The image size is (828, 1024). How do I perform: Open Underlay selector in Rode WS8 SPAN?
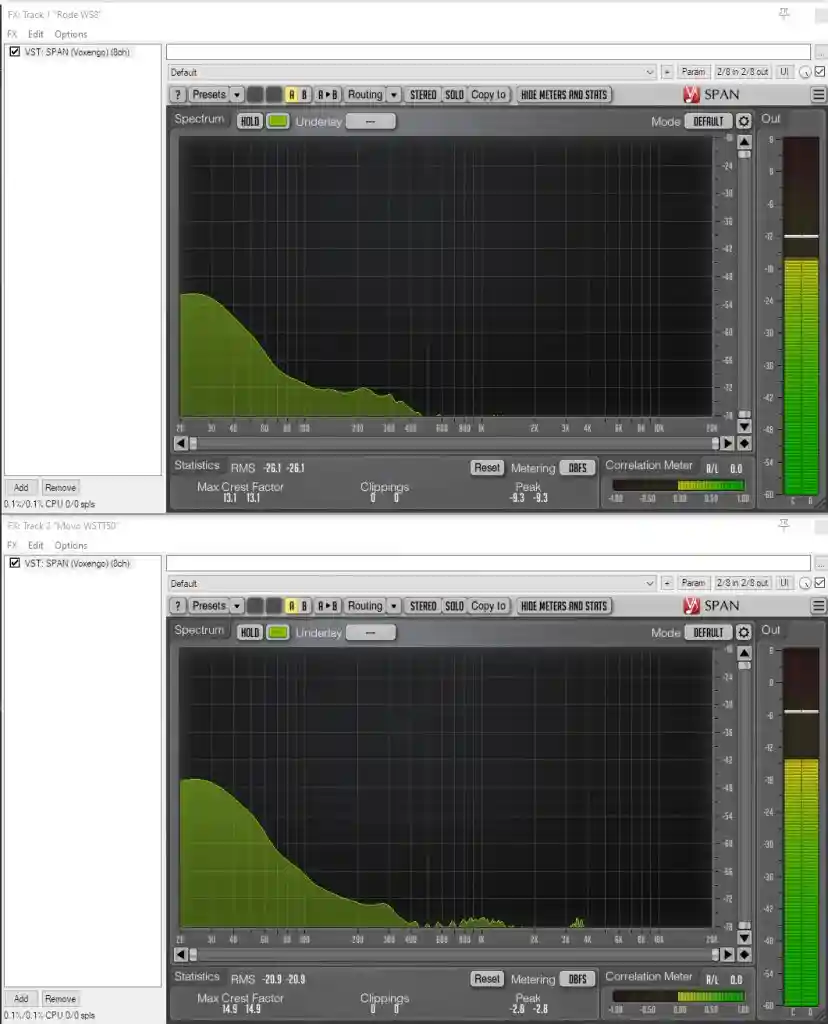tap(370, 121)
